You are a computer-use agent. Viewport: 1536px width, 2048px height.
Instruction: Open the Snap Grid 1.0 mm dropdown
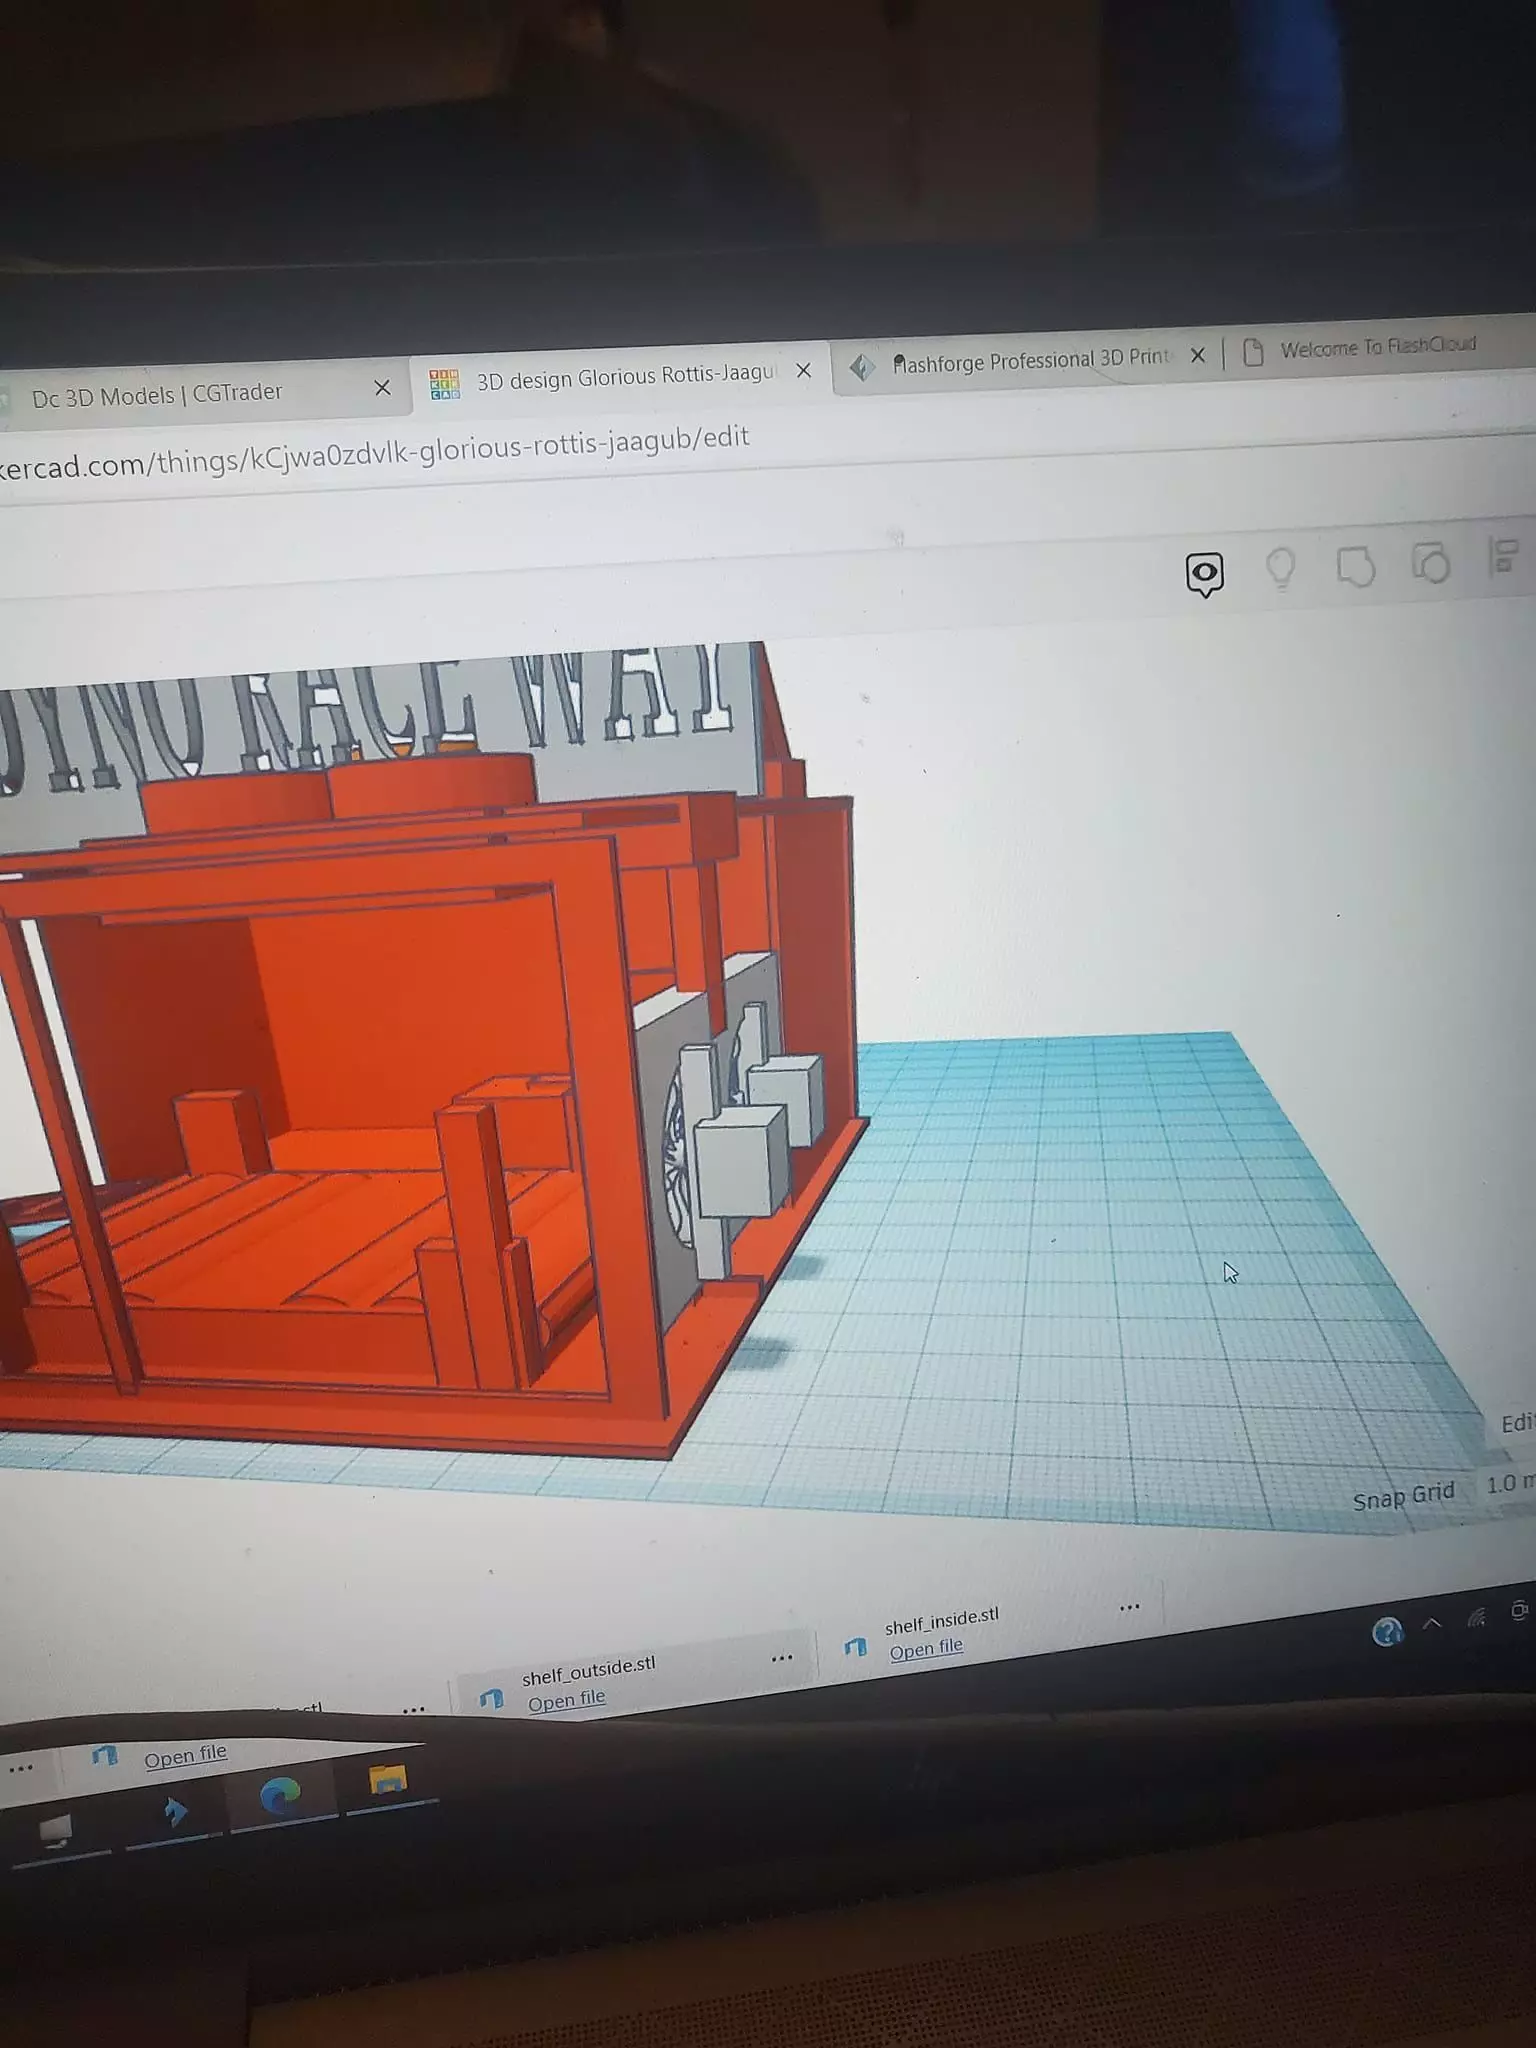[x=1508, y=1484]
